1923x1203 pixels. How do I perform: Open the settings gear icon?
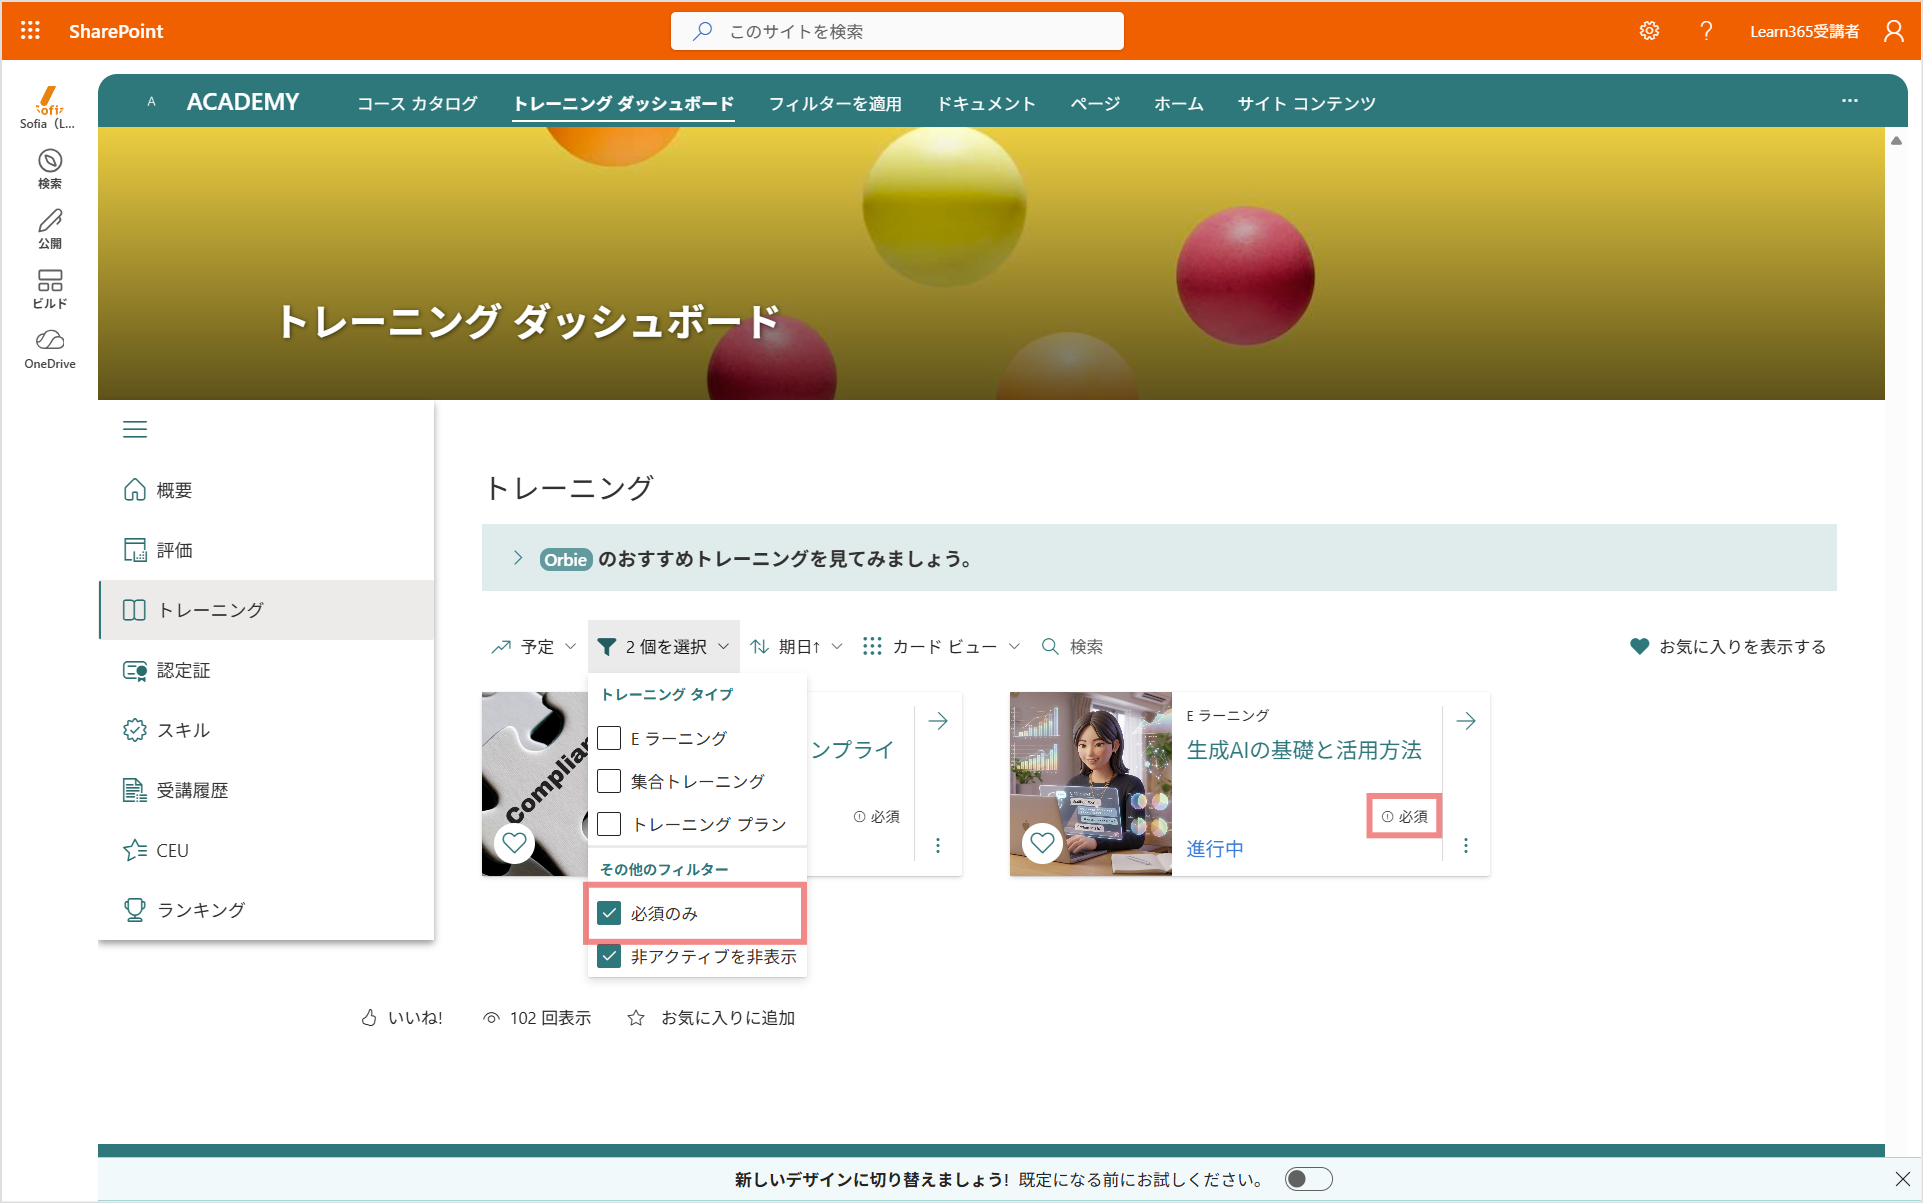click(x=1649, y=31)
